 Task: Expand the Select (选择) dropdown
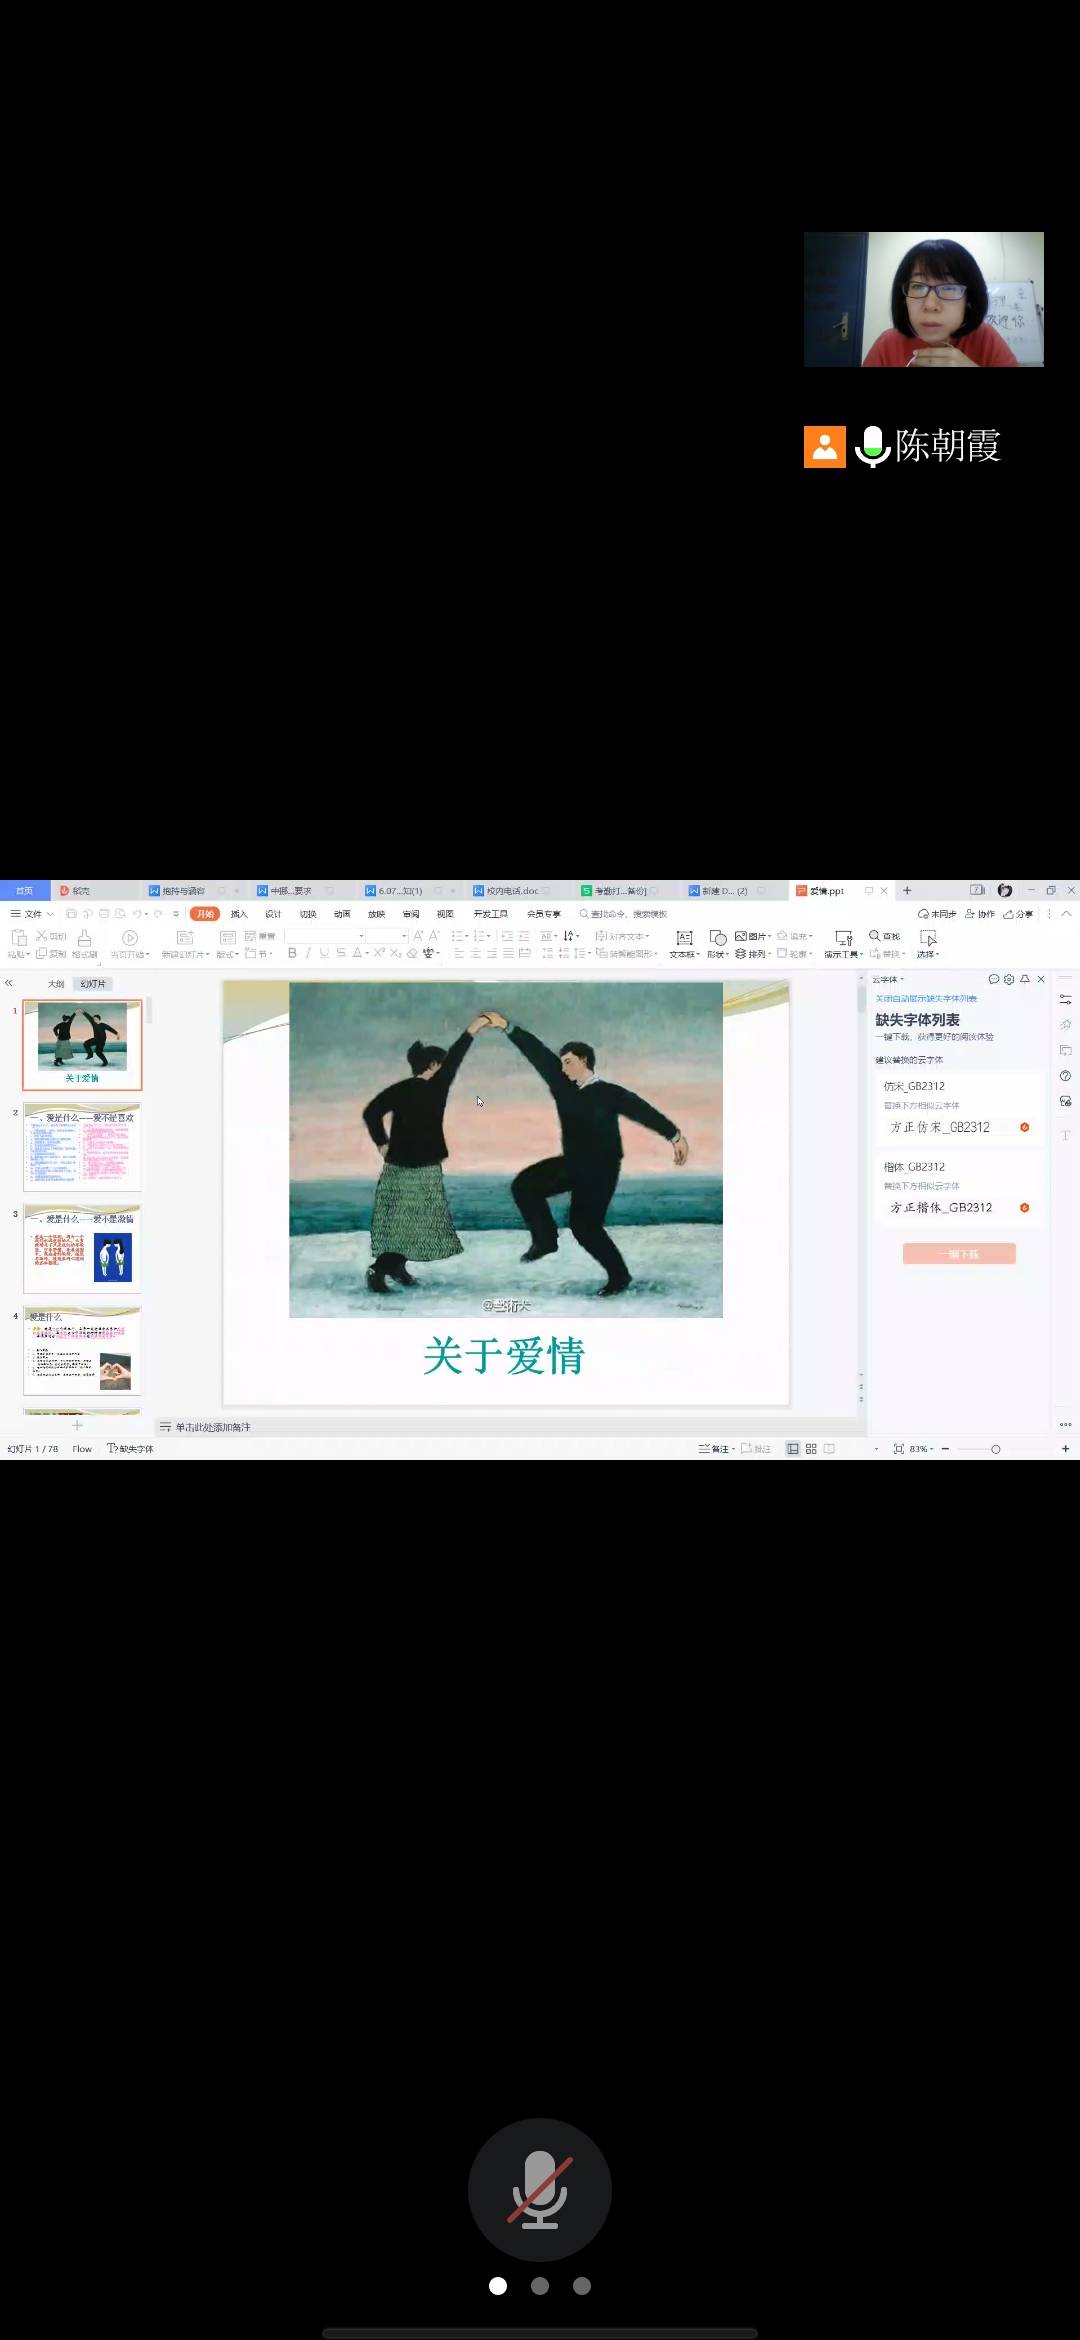click(x=928, y=954)
